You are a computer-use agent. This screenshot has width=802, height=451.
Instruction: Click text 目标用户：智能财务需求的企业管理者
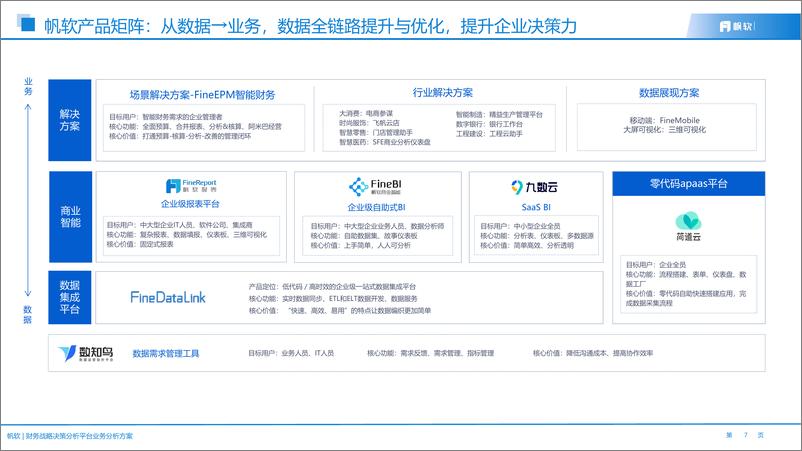pyautogui.click(x=166, y=117)
